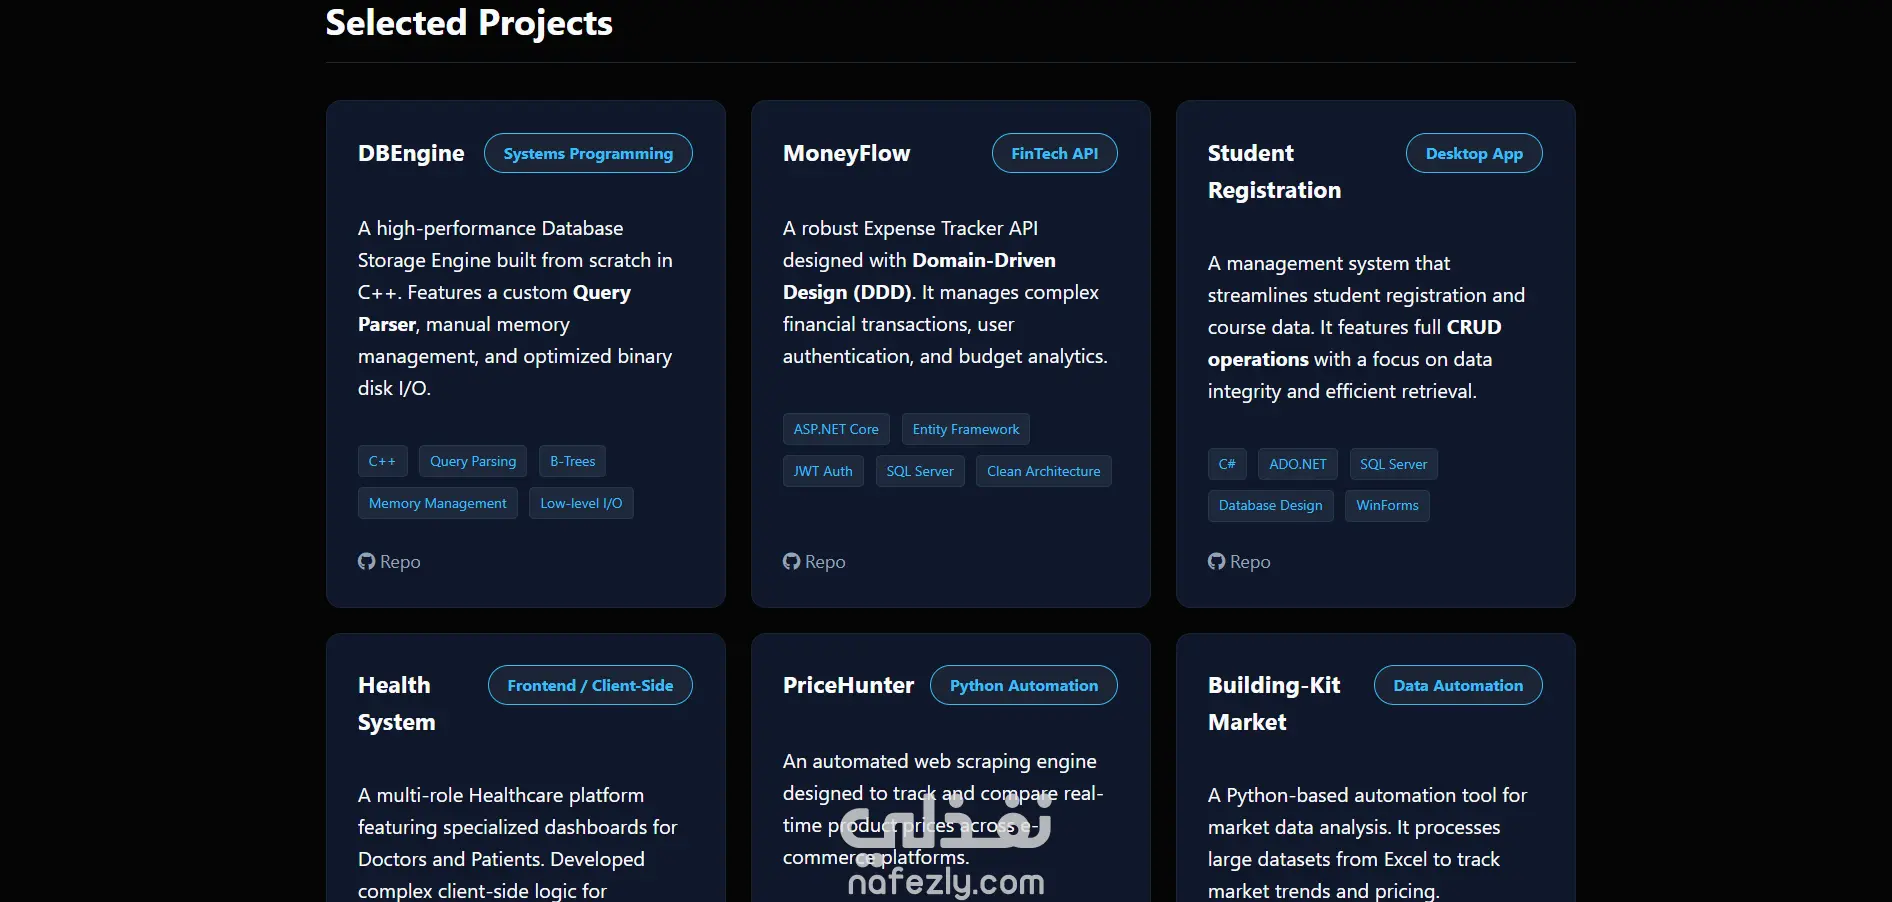Open the DBEngine GitHub repo icon
1892x902 pixels.
(366, 562)
